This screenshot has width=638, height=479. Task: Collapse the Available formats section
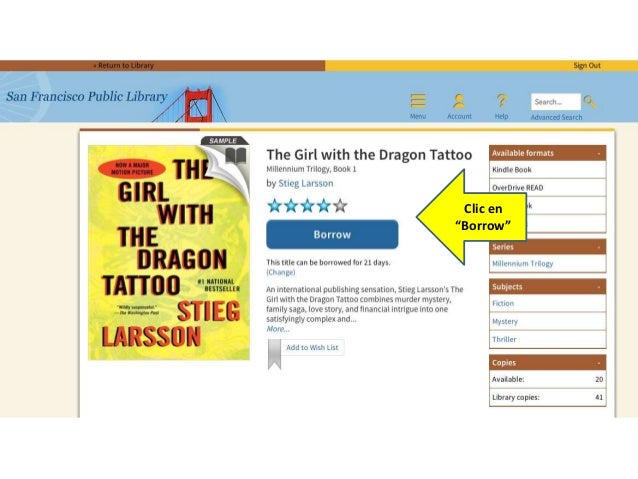tap(599, 153)
